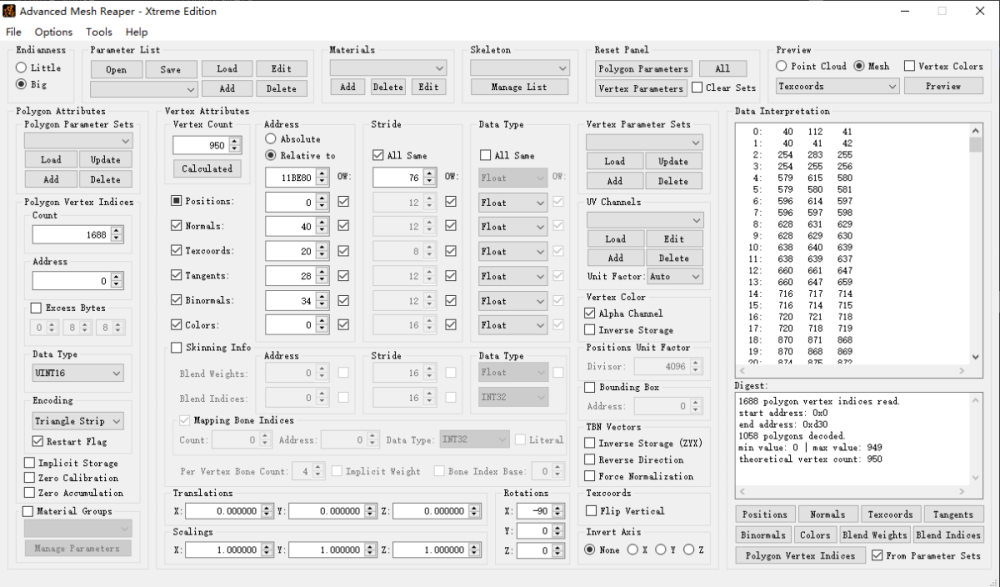Open the Tools menu
This screenshot has height=587, width=1000.
point(99,32)
